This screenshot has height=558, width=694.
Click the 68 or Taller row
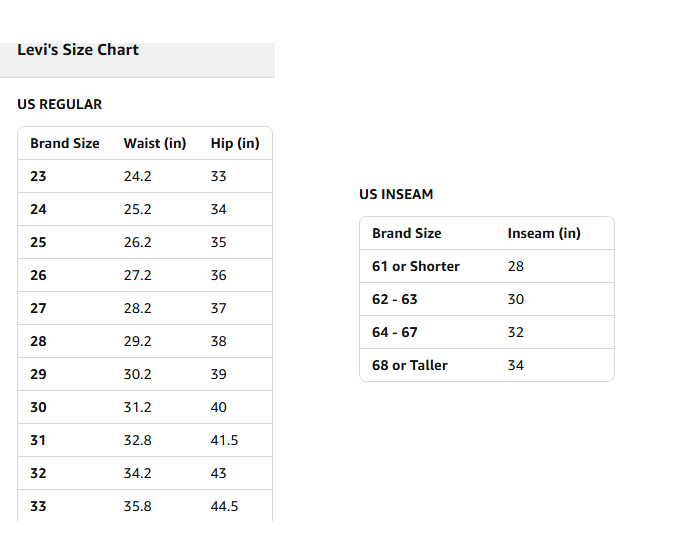tap(410, 365)
